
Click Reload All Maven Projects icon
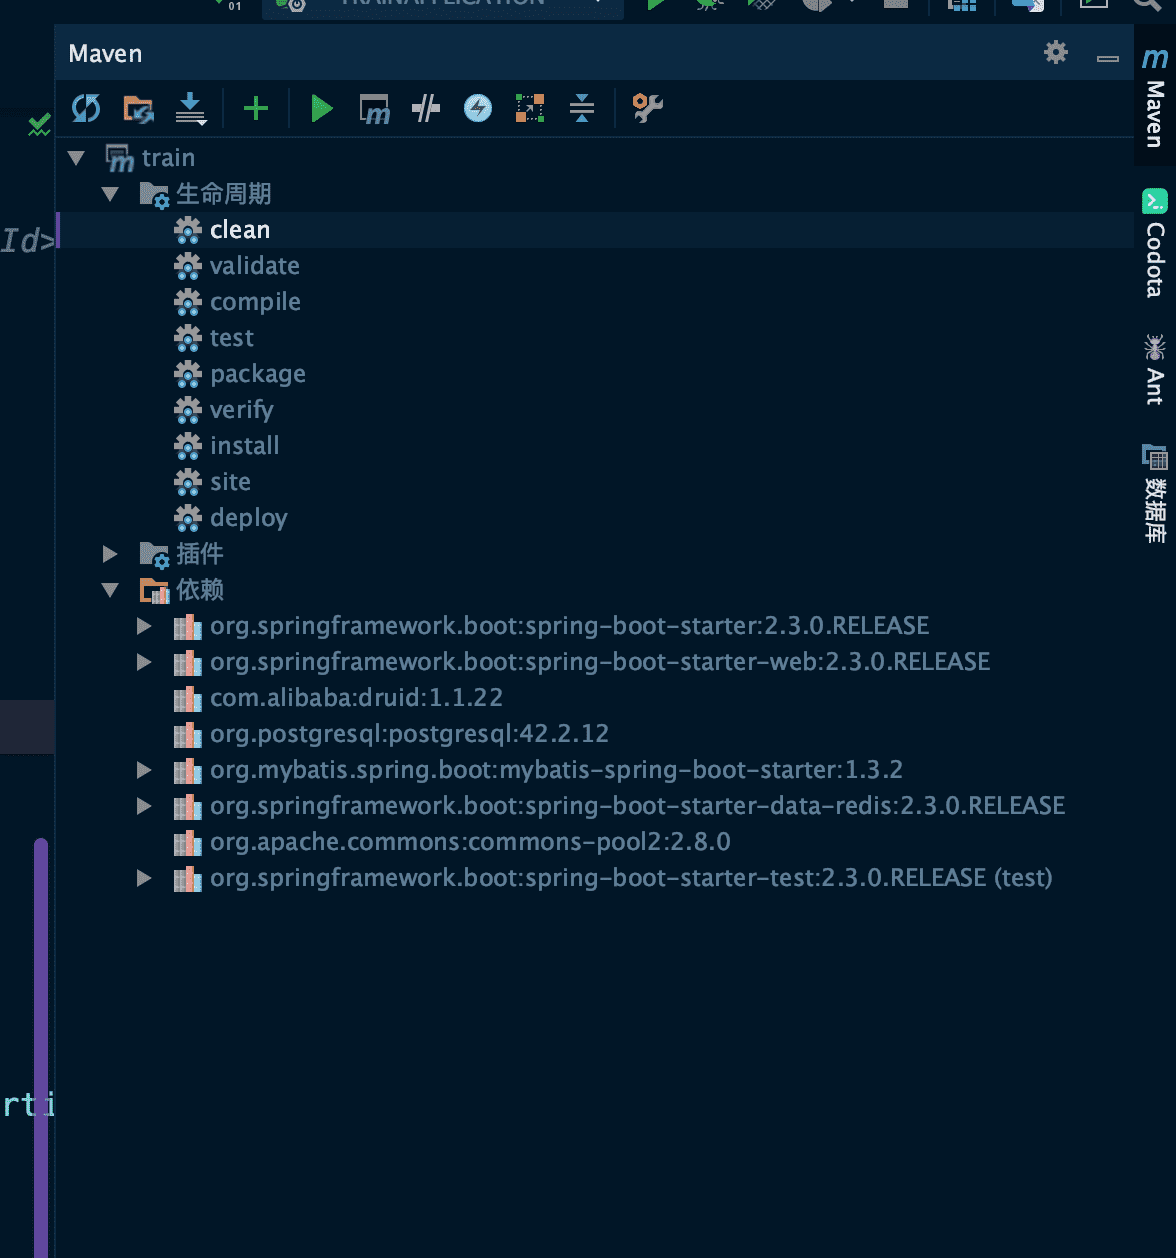(x=86, y=108)
